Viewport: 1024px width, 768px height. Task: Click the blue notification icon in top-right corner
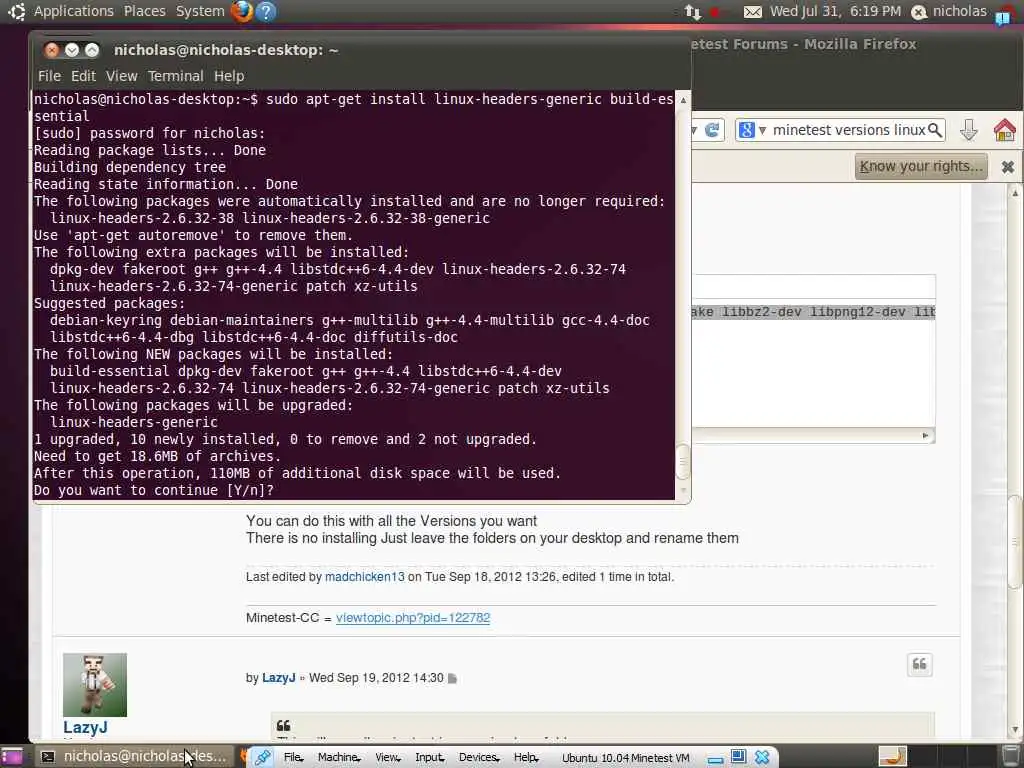click(1003, 16)
